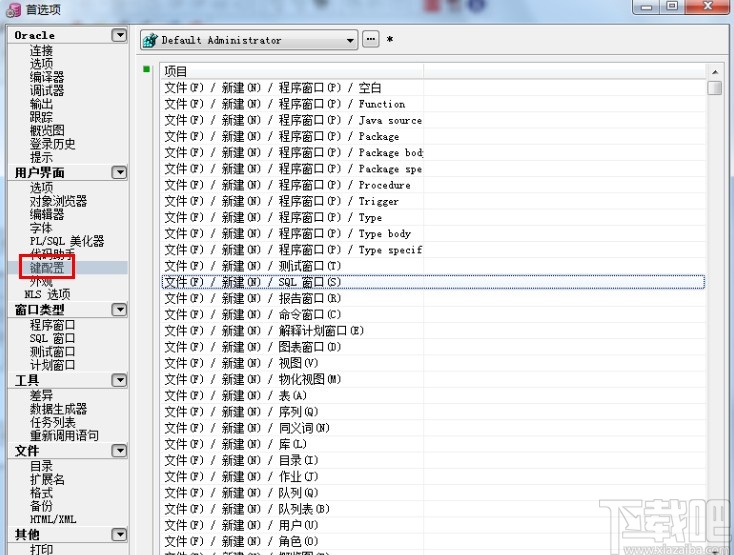The image size is (734, 555).
Task: Select 连接 under Oracle
Action: pyautogui.click(x=41, y=50)
